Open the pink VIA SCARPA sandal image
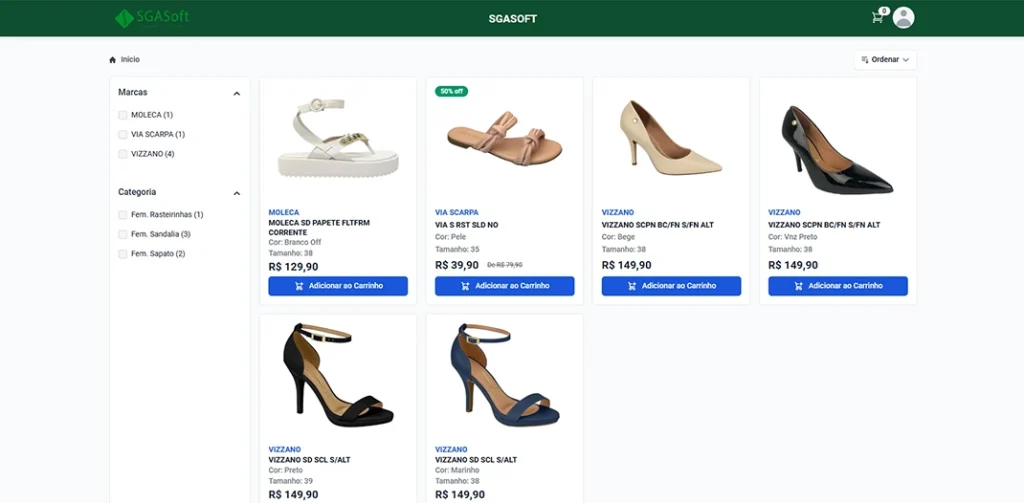 tap(505, 138)
